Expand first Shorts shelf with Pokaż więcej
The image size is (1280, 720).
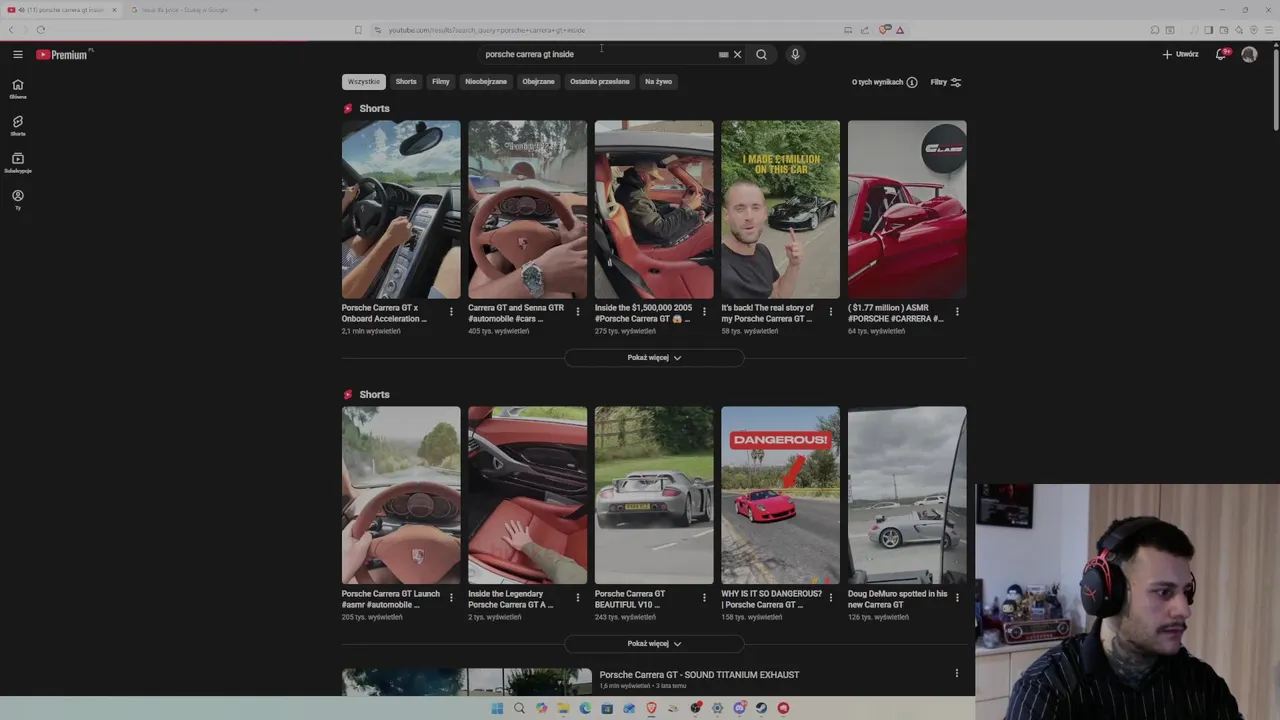pyautogui.click(x=654, y=358)
